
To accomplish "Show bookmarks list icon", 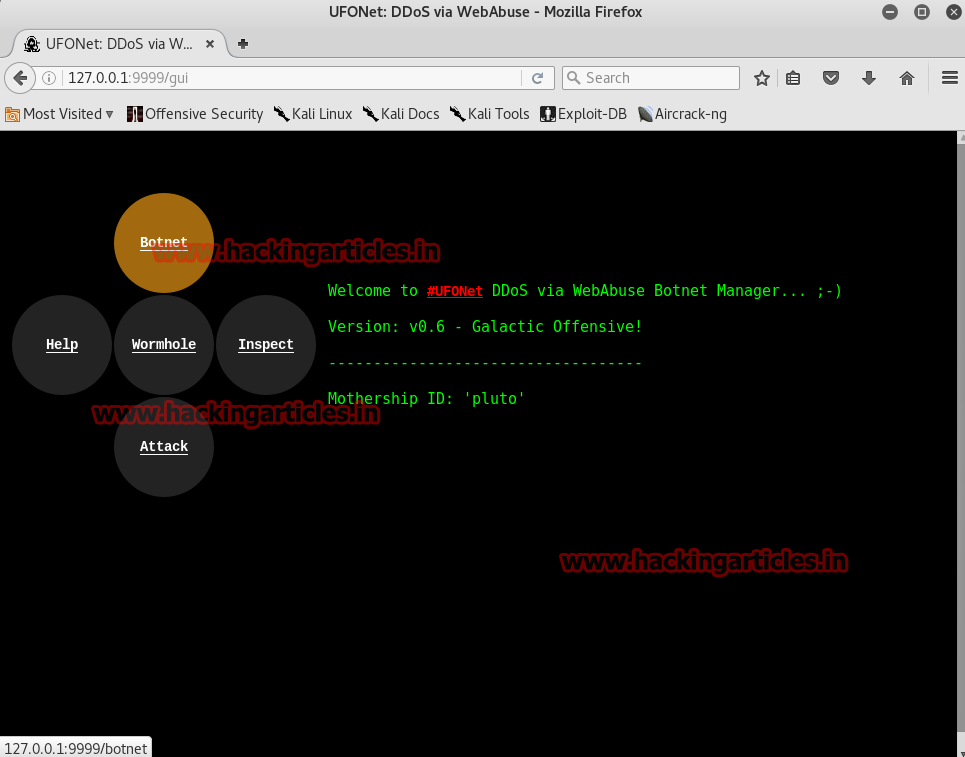I will click(x=793, y=78).
